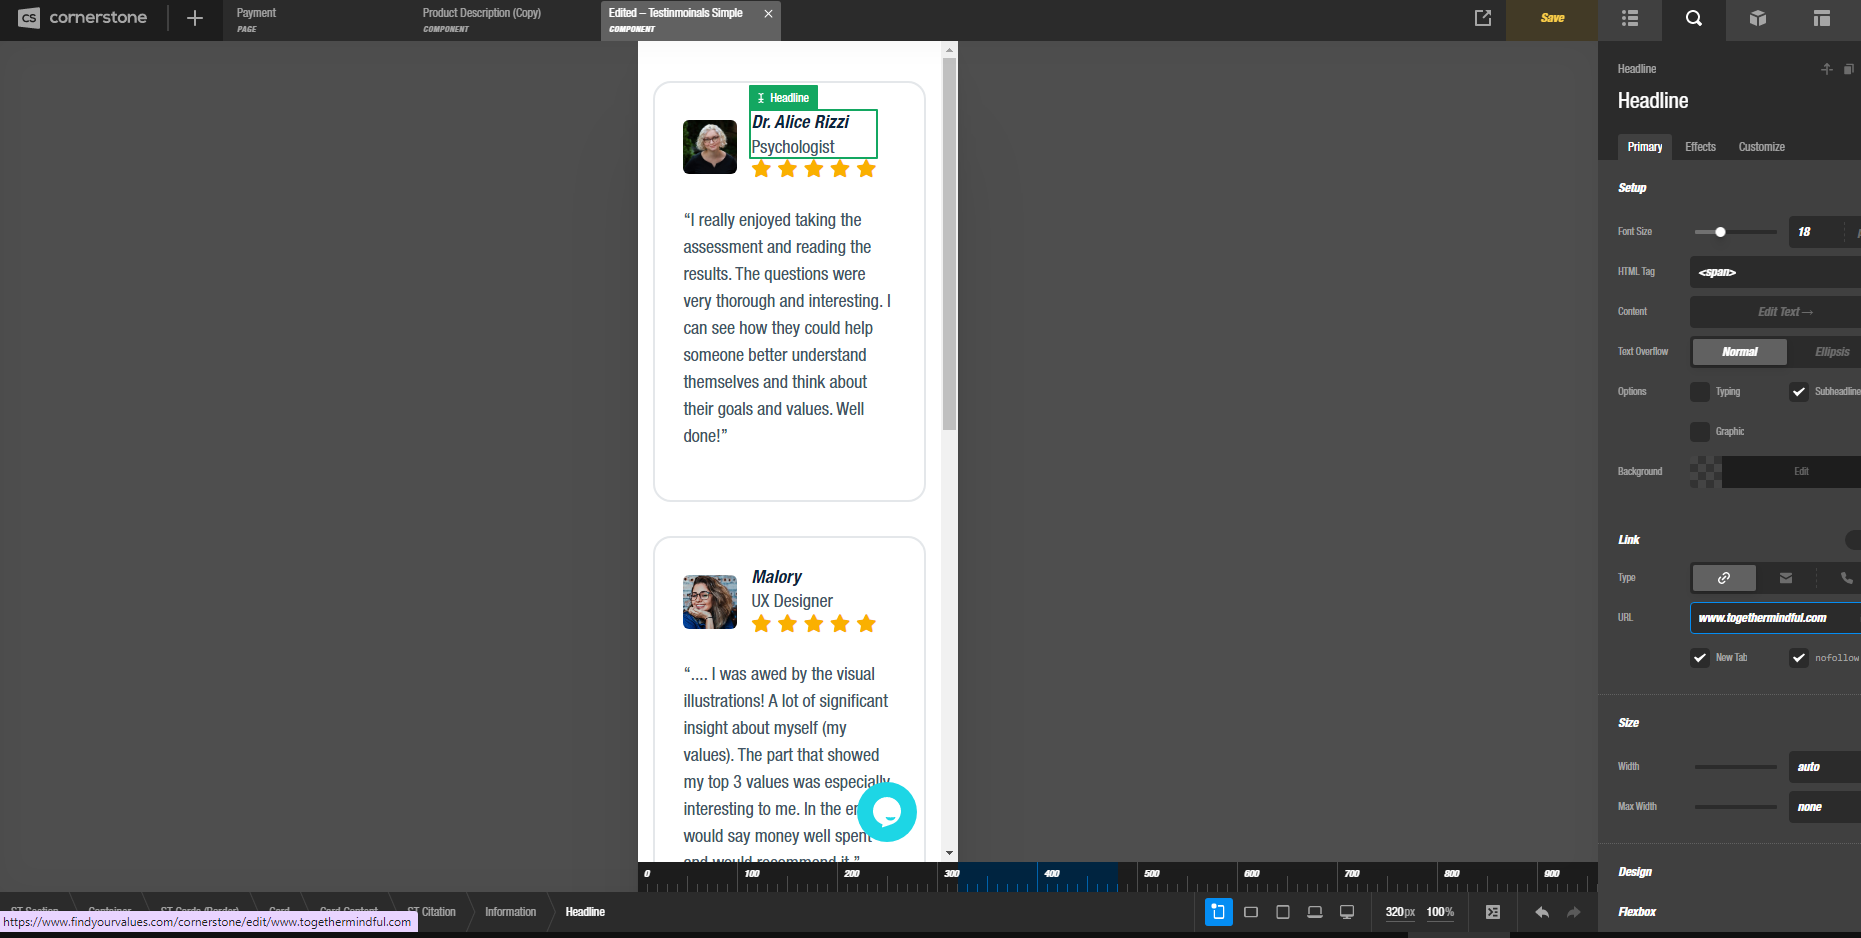Switch preview to desktop monitor breakpoint
1861x938 pixels.
[1347, 912]
